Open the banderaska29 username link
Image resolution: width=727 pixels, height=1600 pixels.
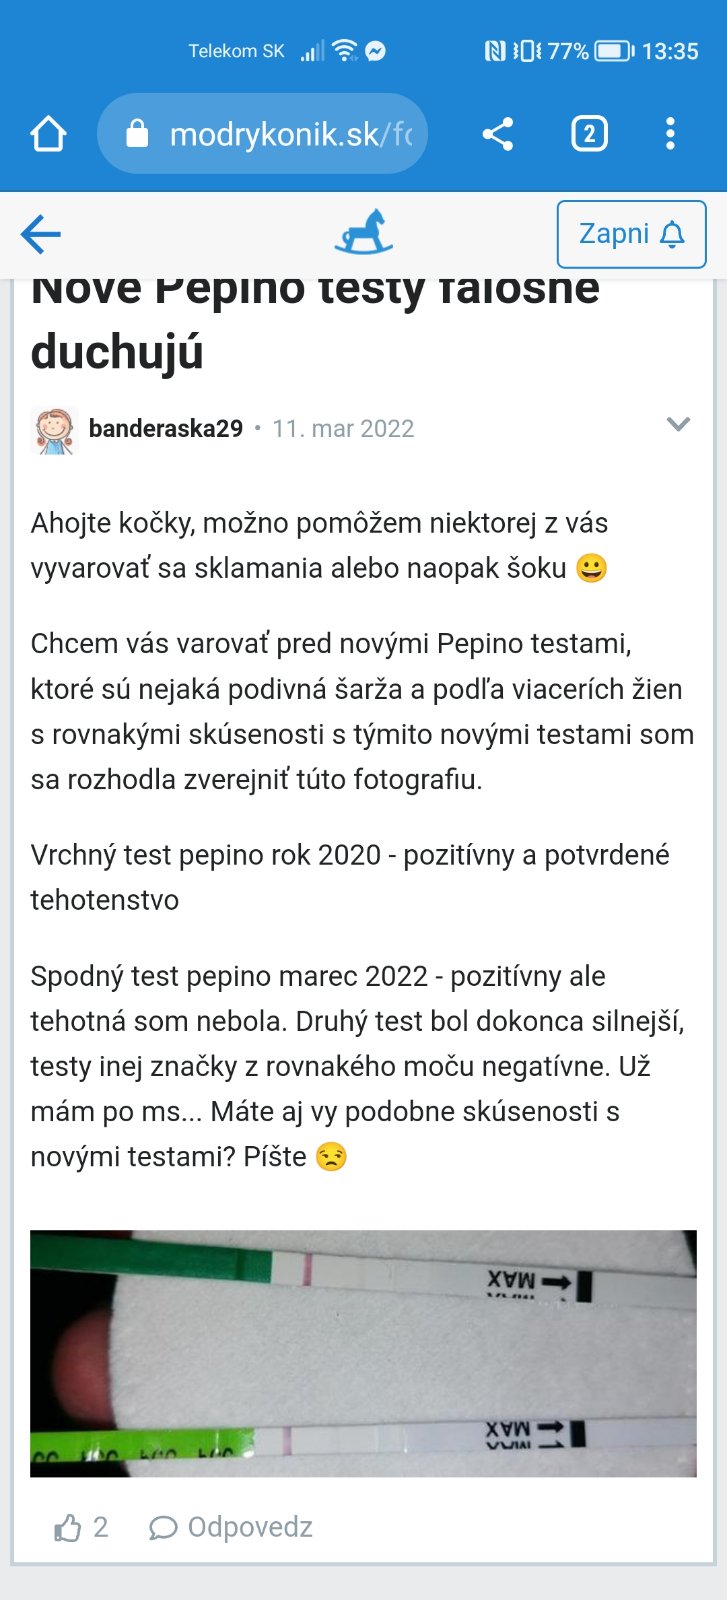tap(166, 429)
